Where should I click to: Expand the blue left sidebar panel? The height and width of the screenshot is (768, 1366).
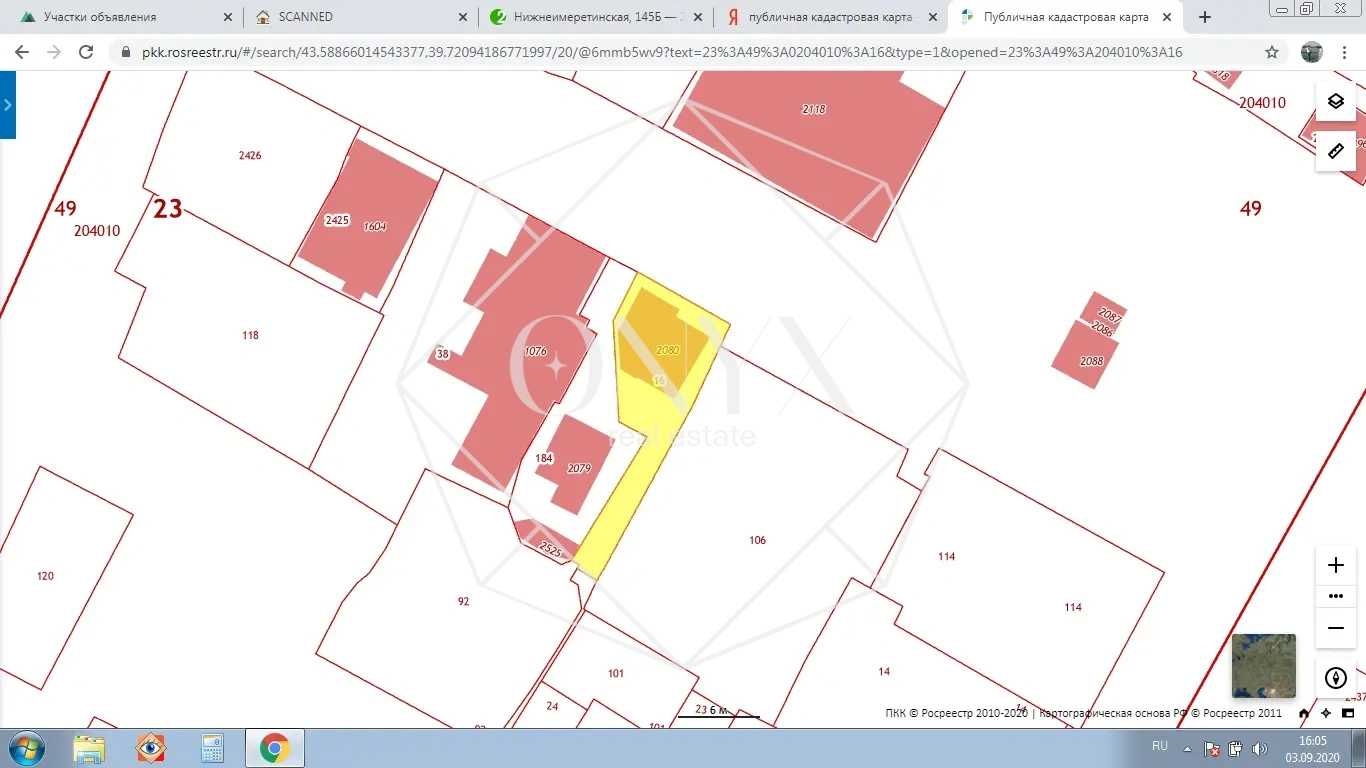click(x=7, y=104)
